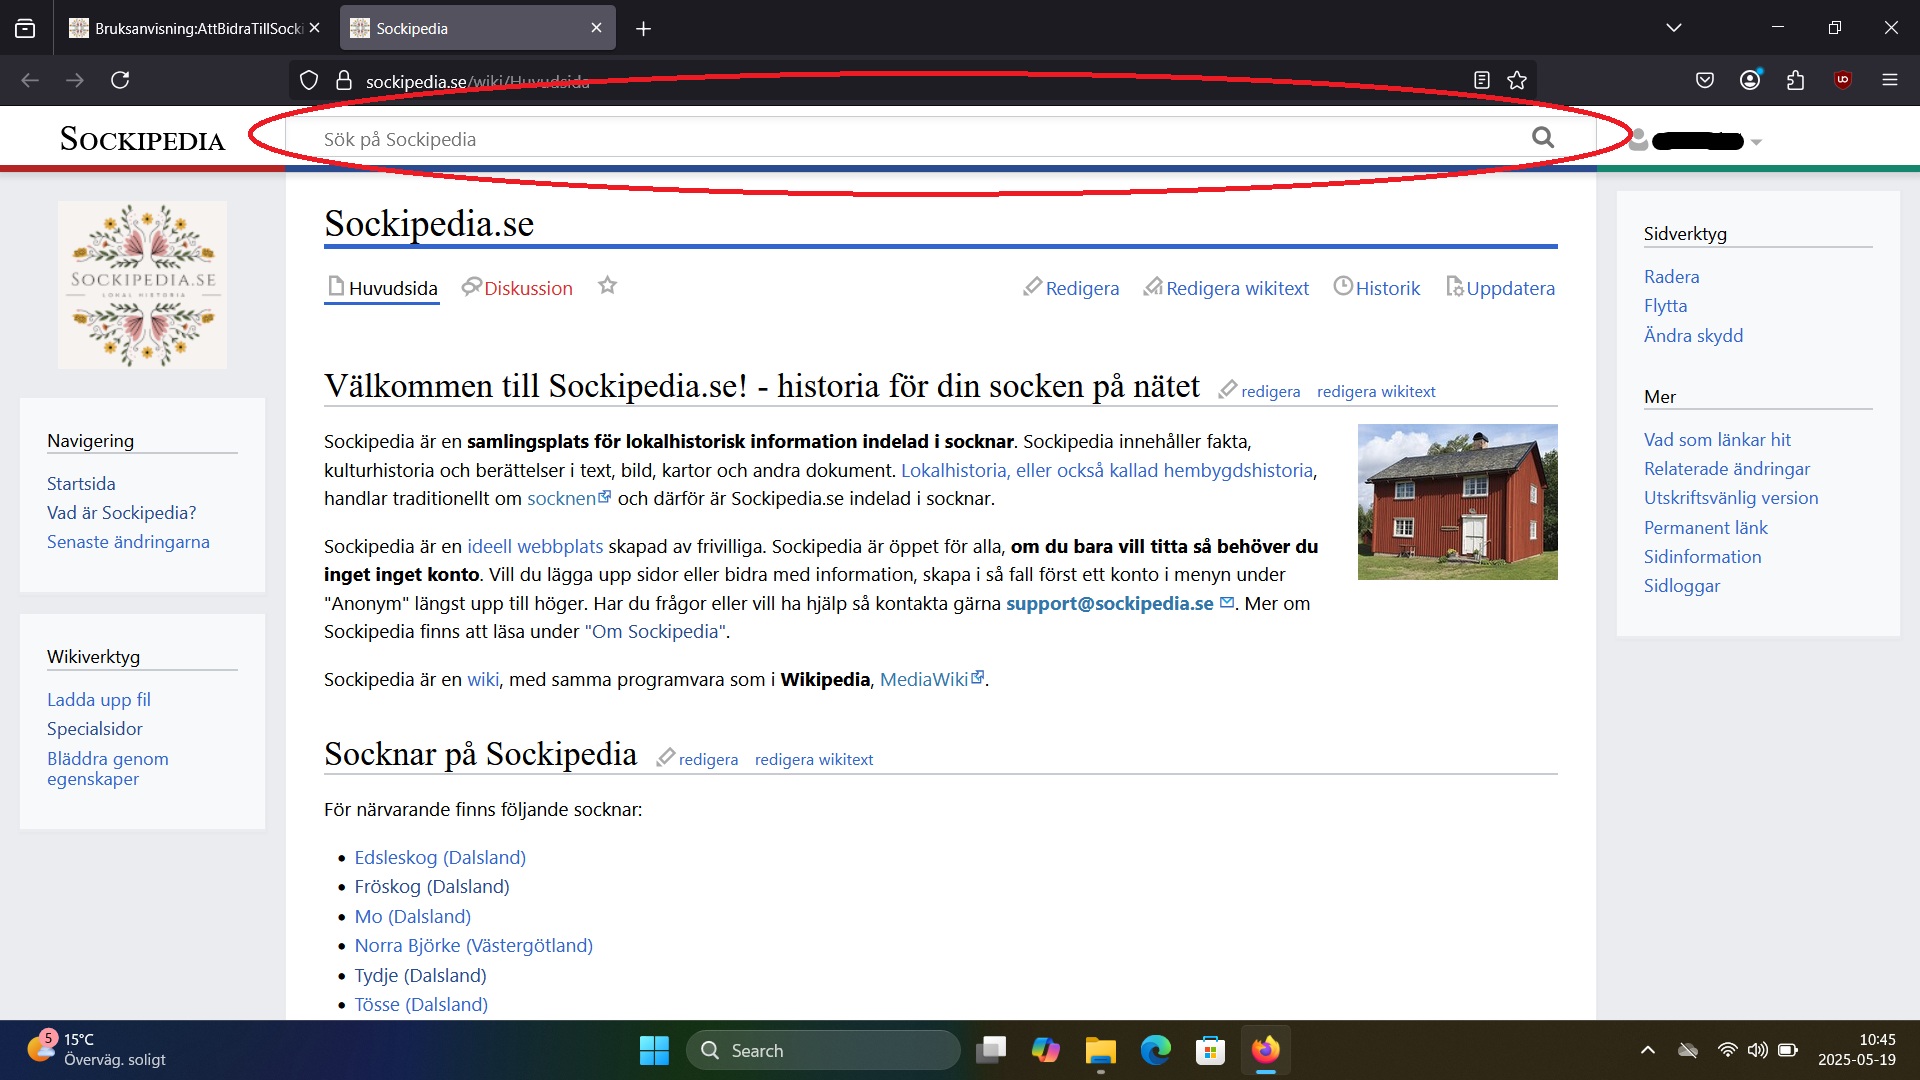Open the Diskussion page tab
This screenshot has width=1920, height=1080.
click(527, 288)
